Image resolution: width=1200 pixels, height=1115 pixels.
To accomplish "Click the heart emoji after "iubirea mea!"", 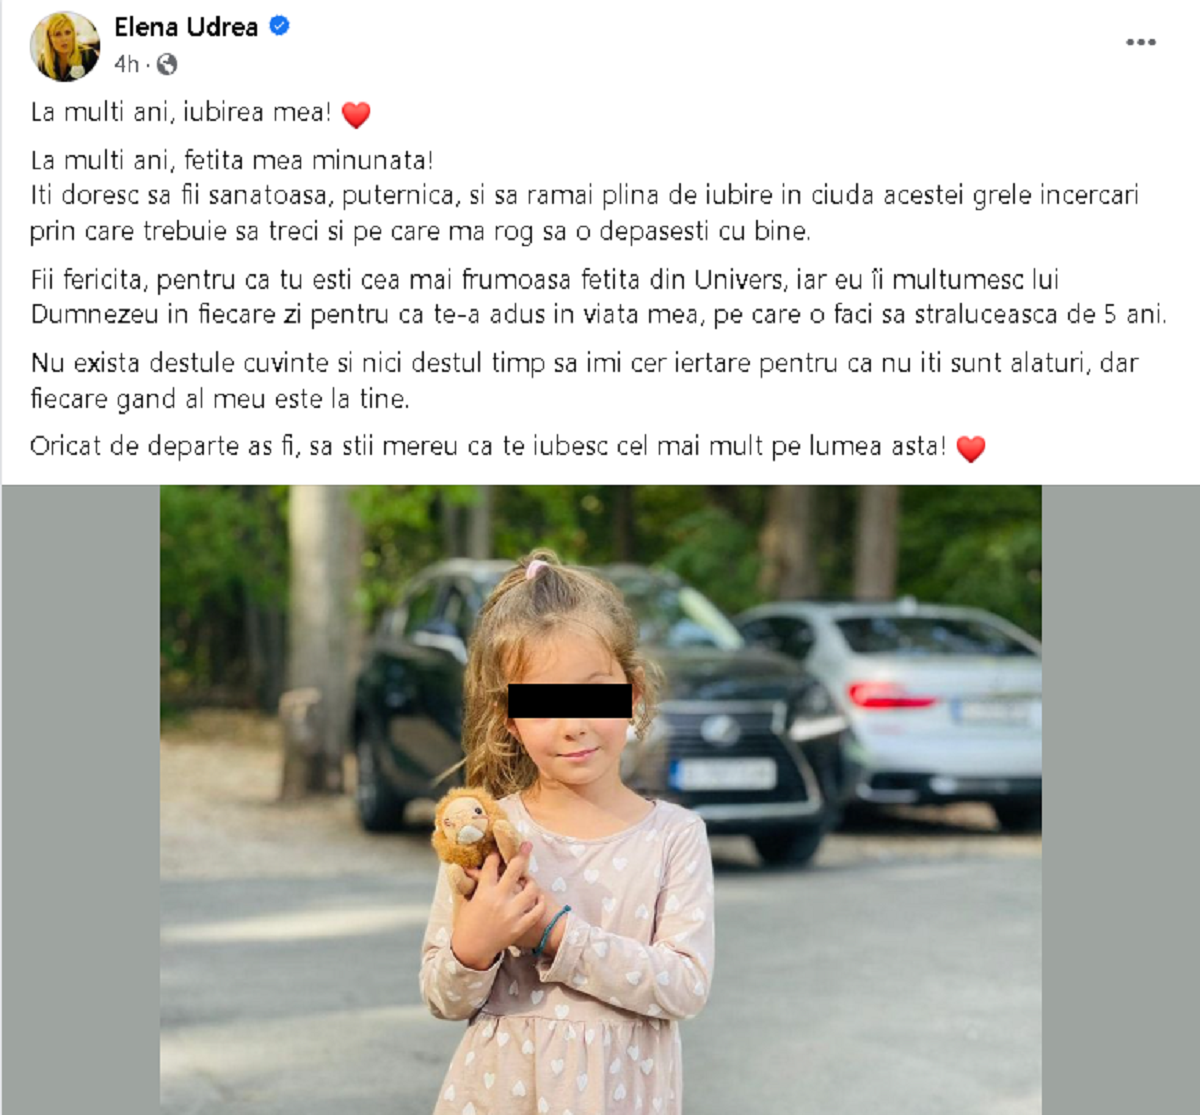I will click(x=356, y=114).
